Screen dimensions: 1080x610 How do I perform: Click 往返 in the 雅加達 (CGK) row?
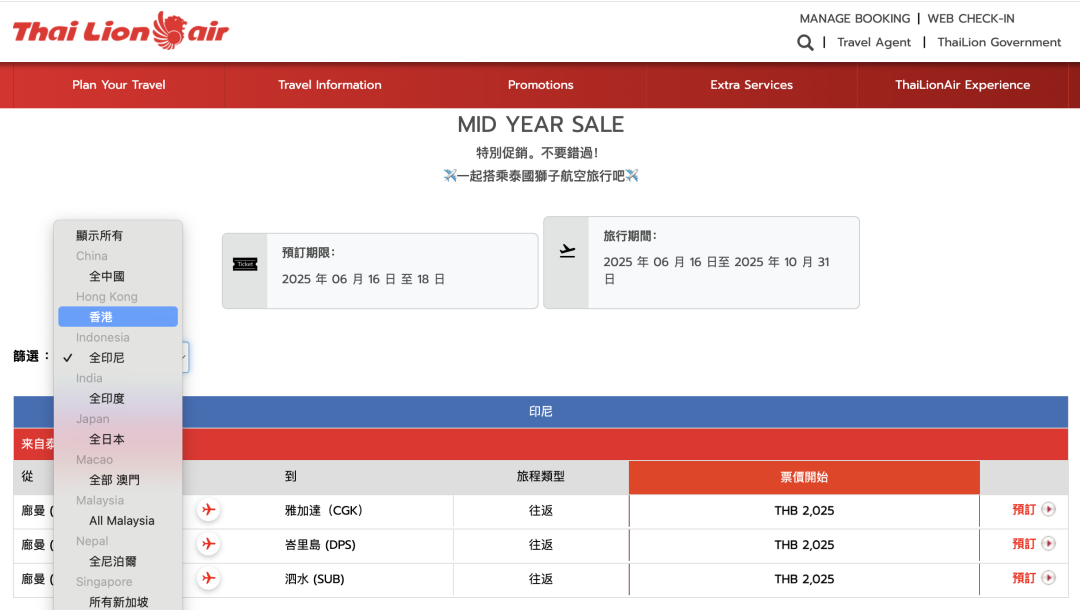tap(541, 510)
